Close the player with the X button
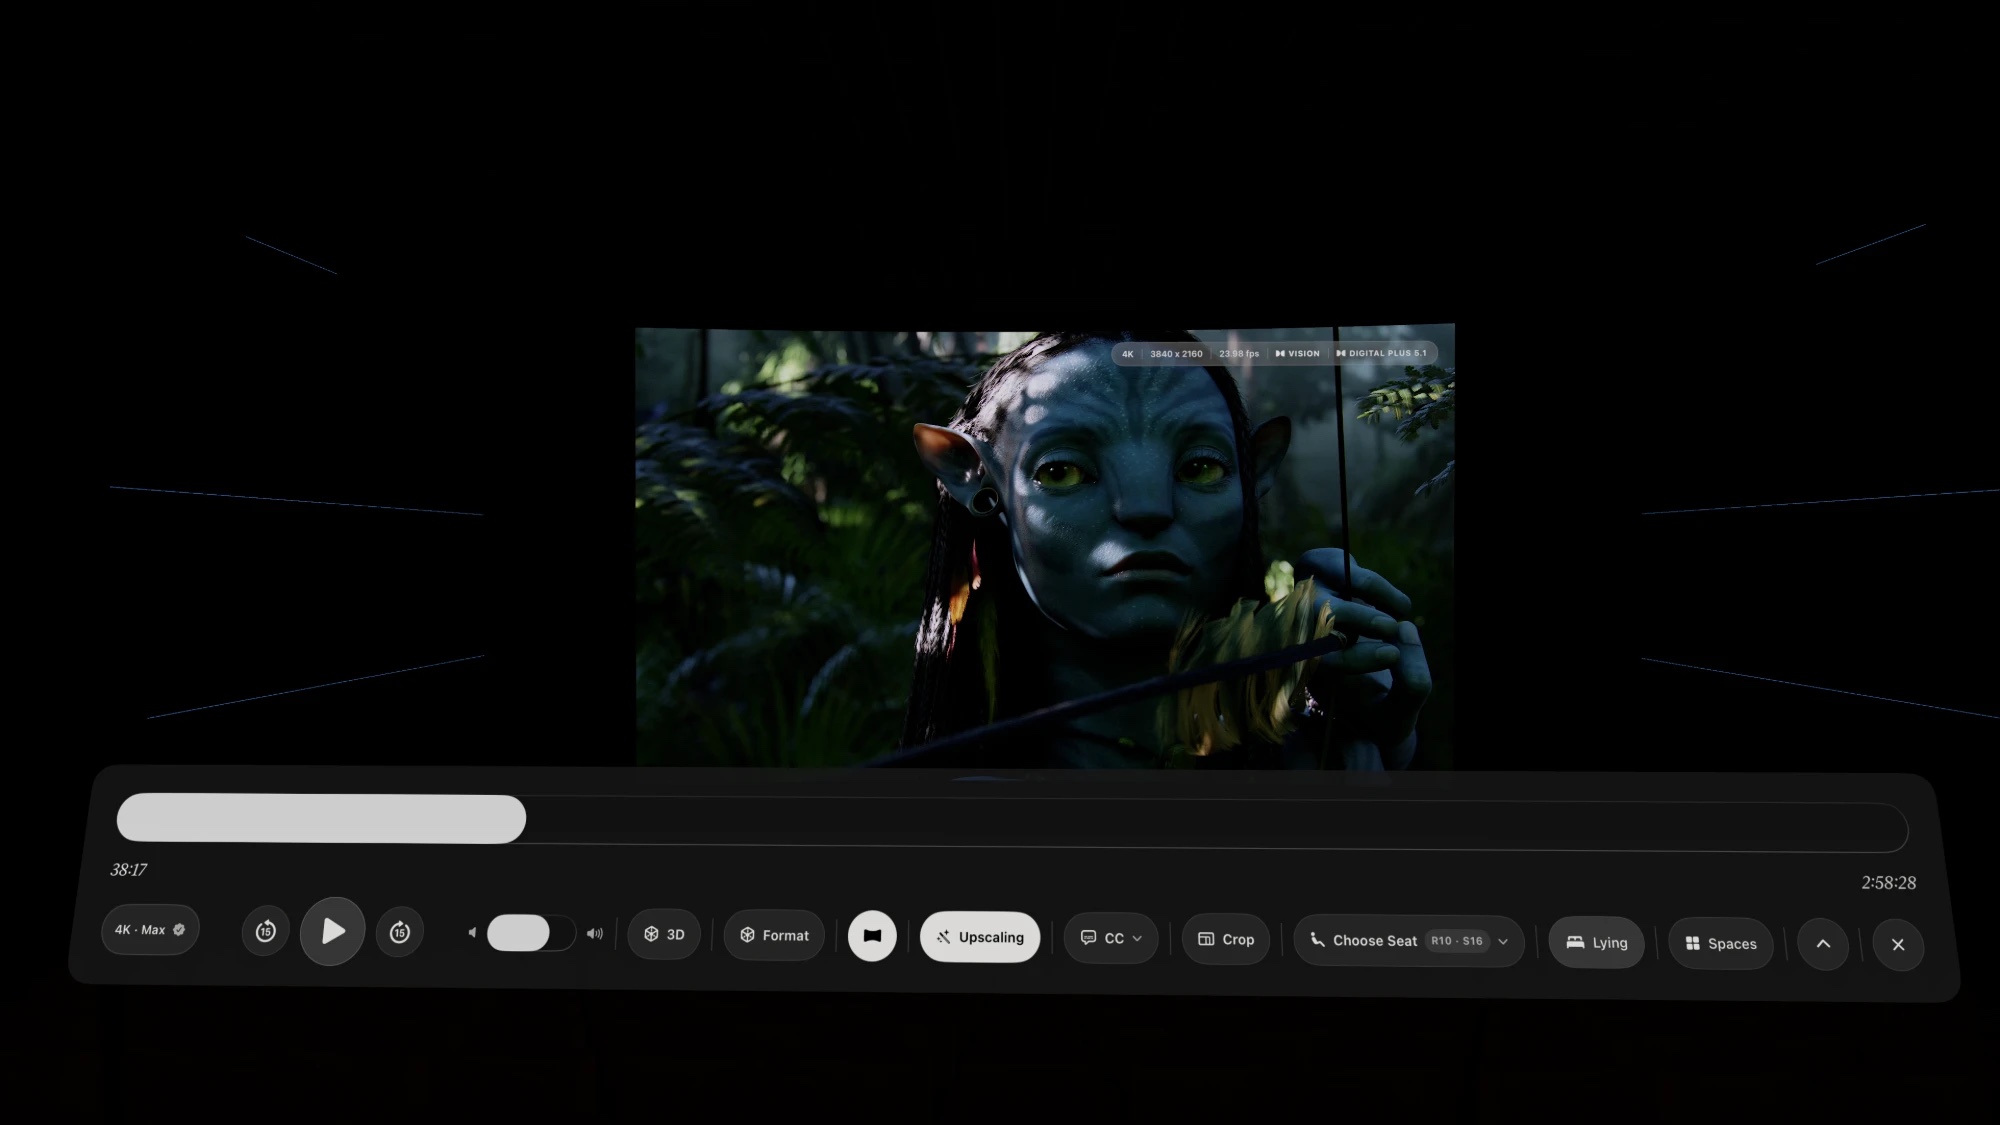This screenshot has width=2000, height=1125. tap(1898, 945)
